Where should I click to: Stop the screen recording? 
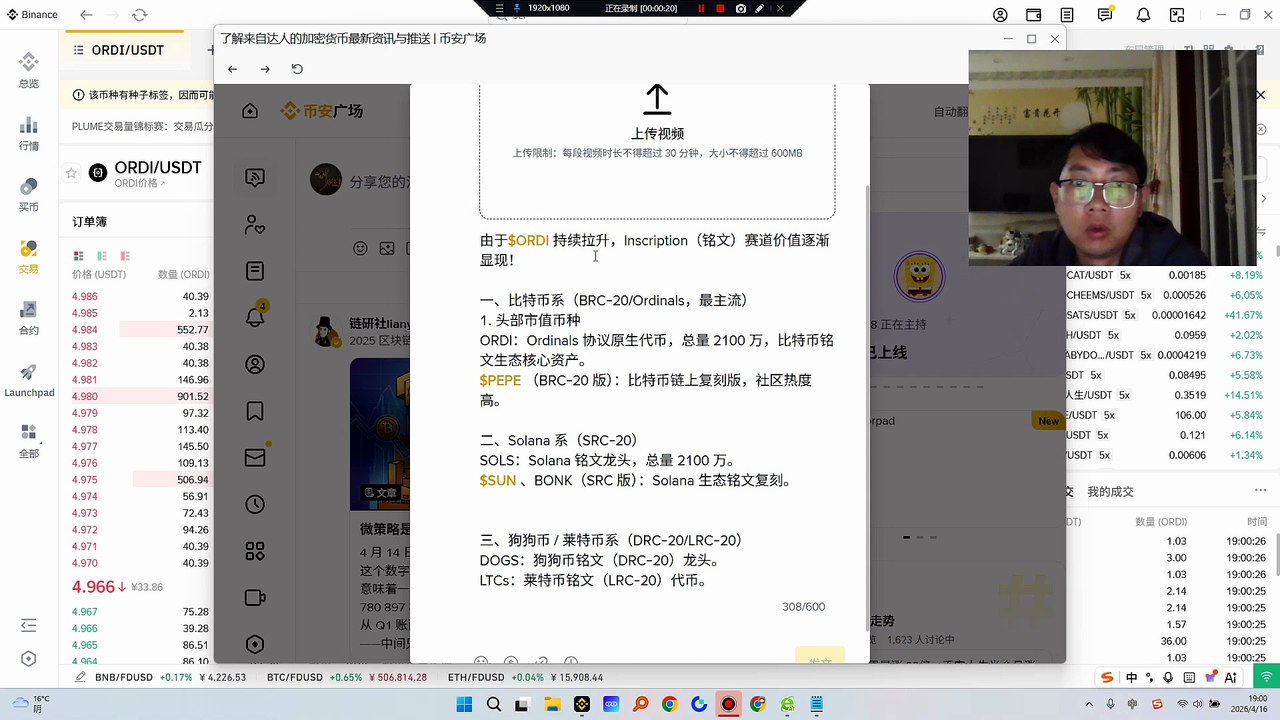(720, 8)
